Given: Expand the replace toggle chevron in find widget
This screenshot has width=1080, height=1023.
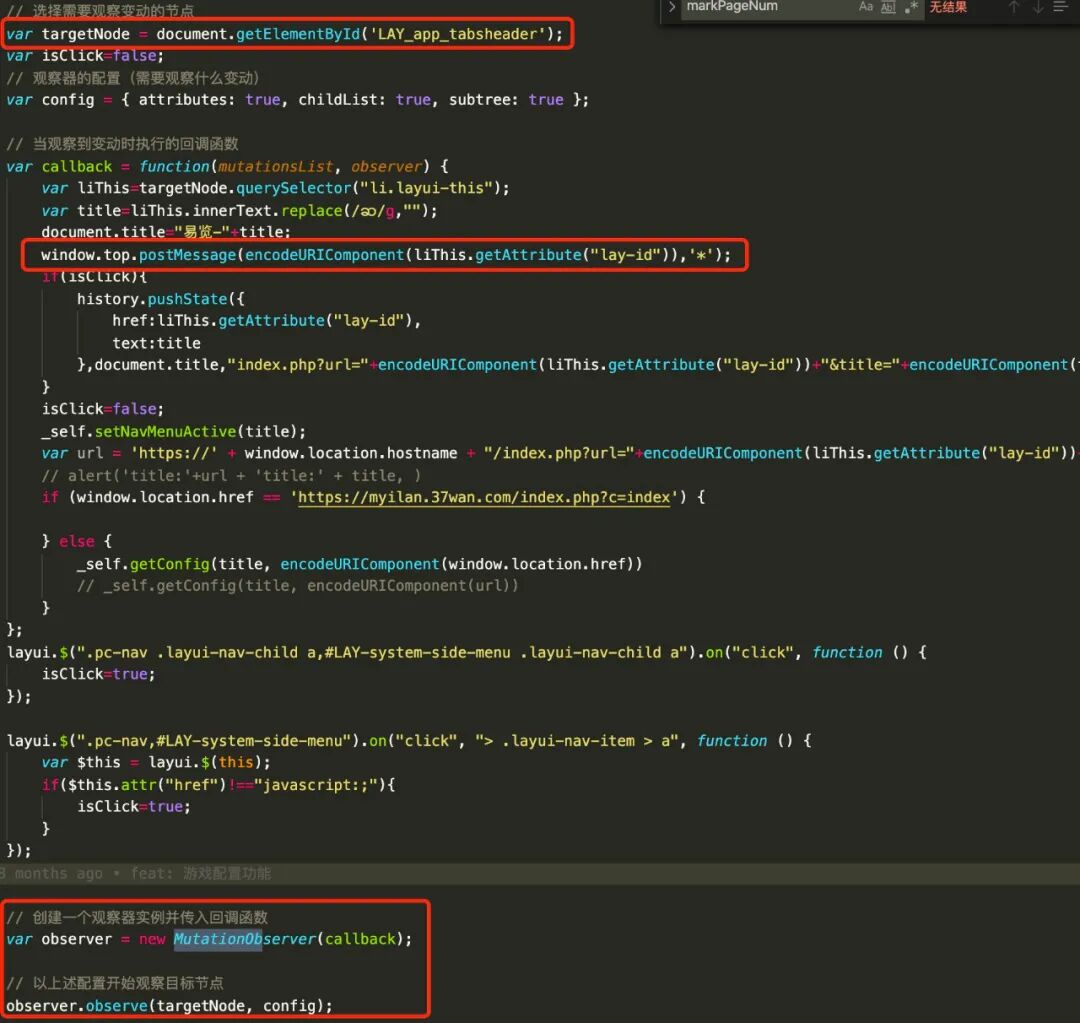Looking at the screenshot, I should pyautogui.click(x=672, y=7).
